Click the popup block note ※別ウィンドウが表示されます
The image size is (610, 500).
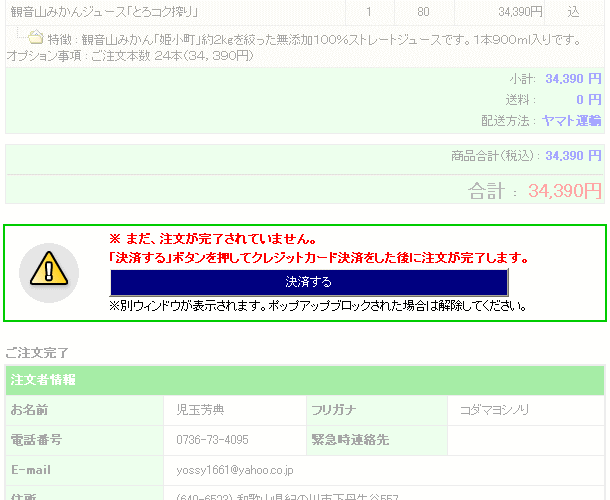pyautogui.click(x=318, y=306)
